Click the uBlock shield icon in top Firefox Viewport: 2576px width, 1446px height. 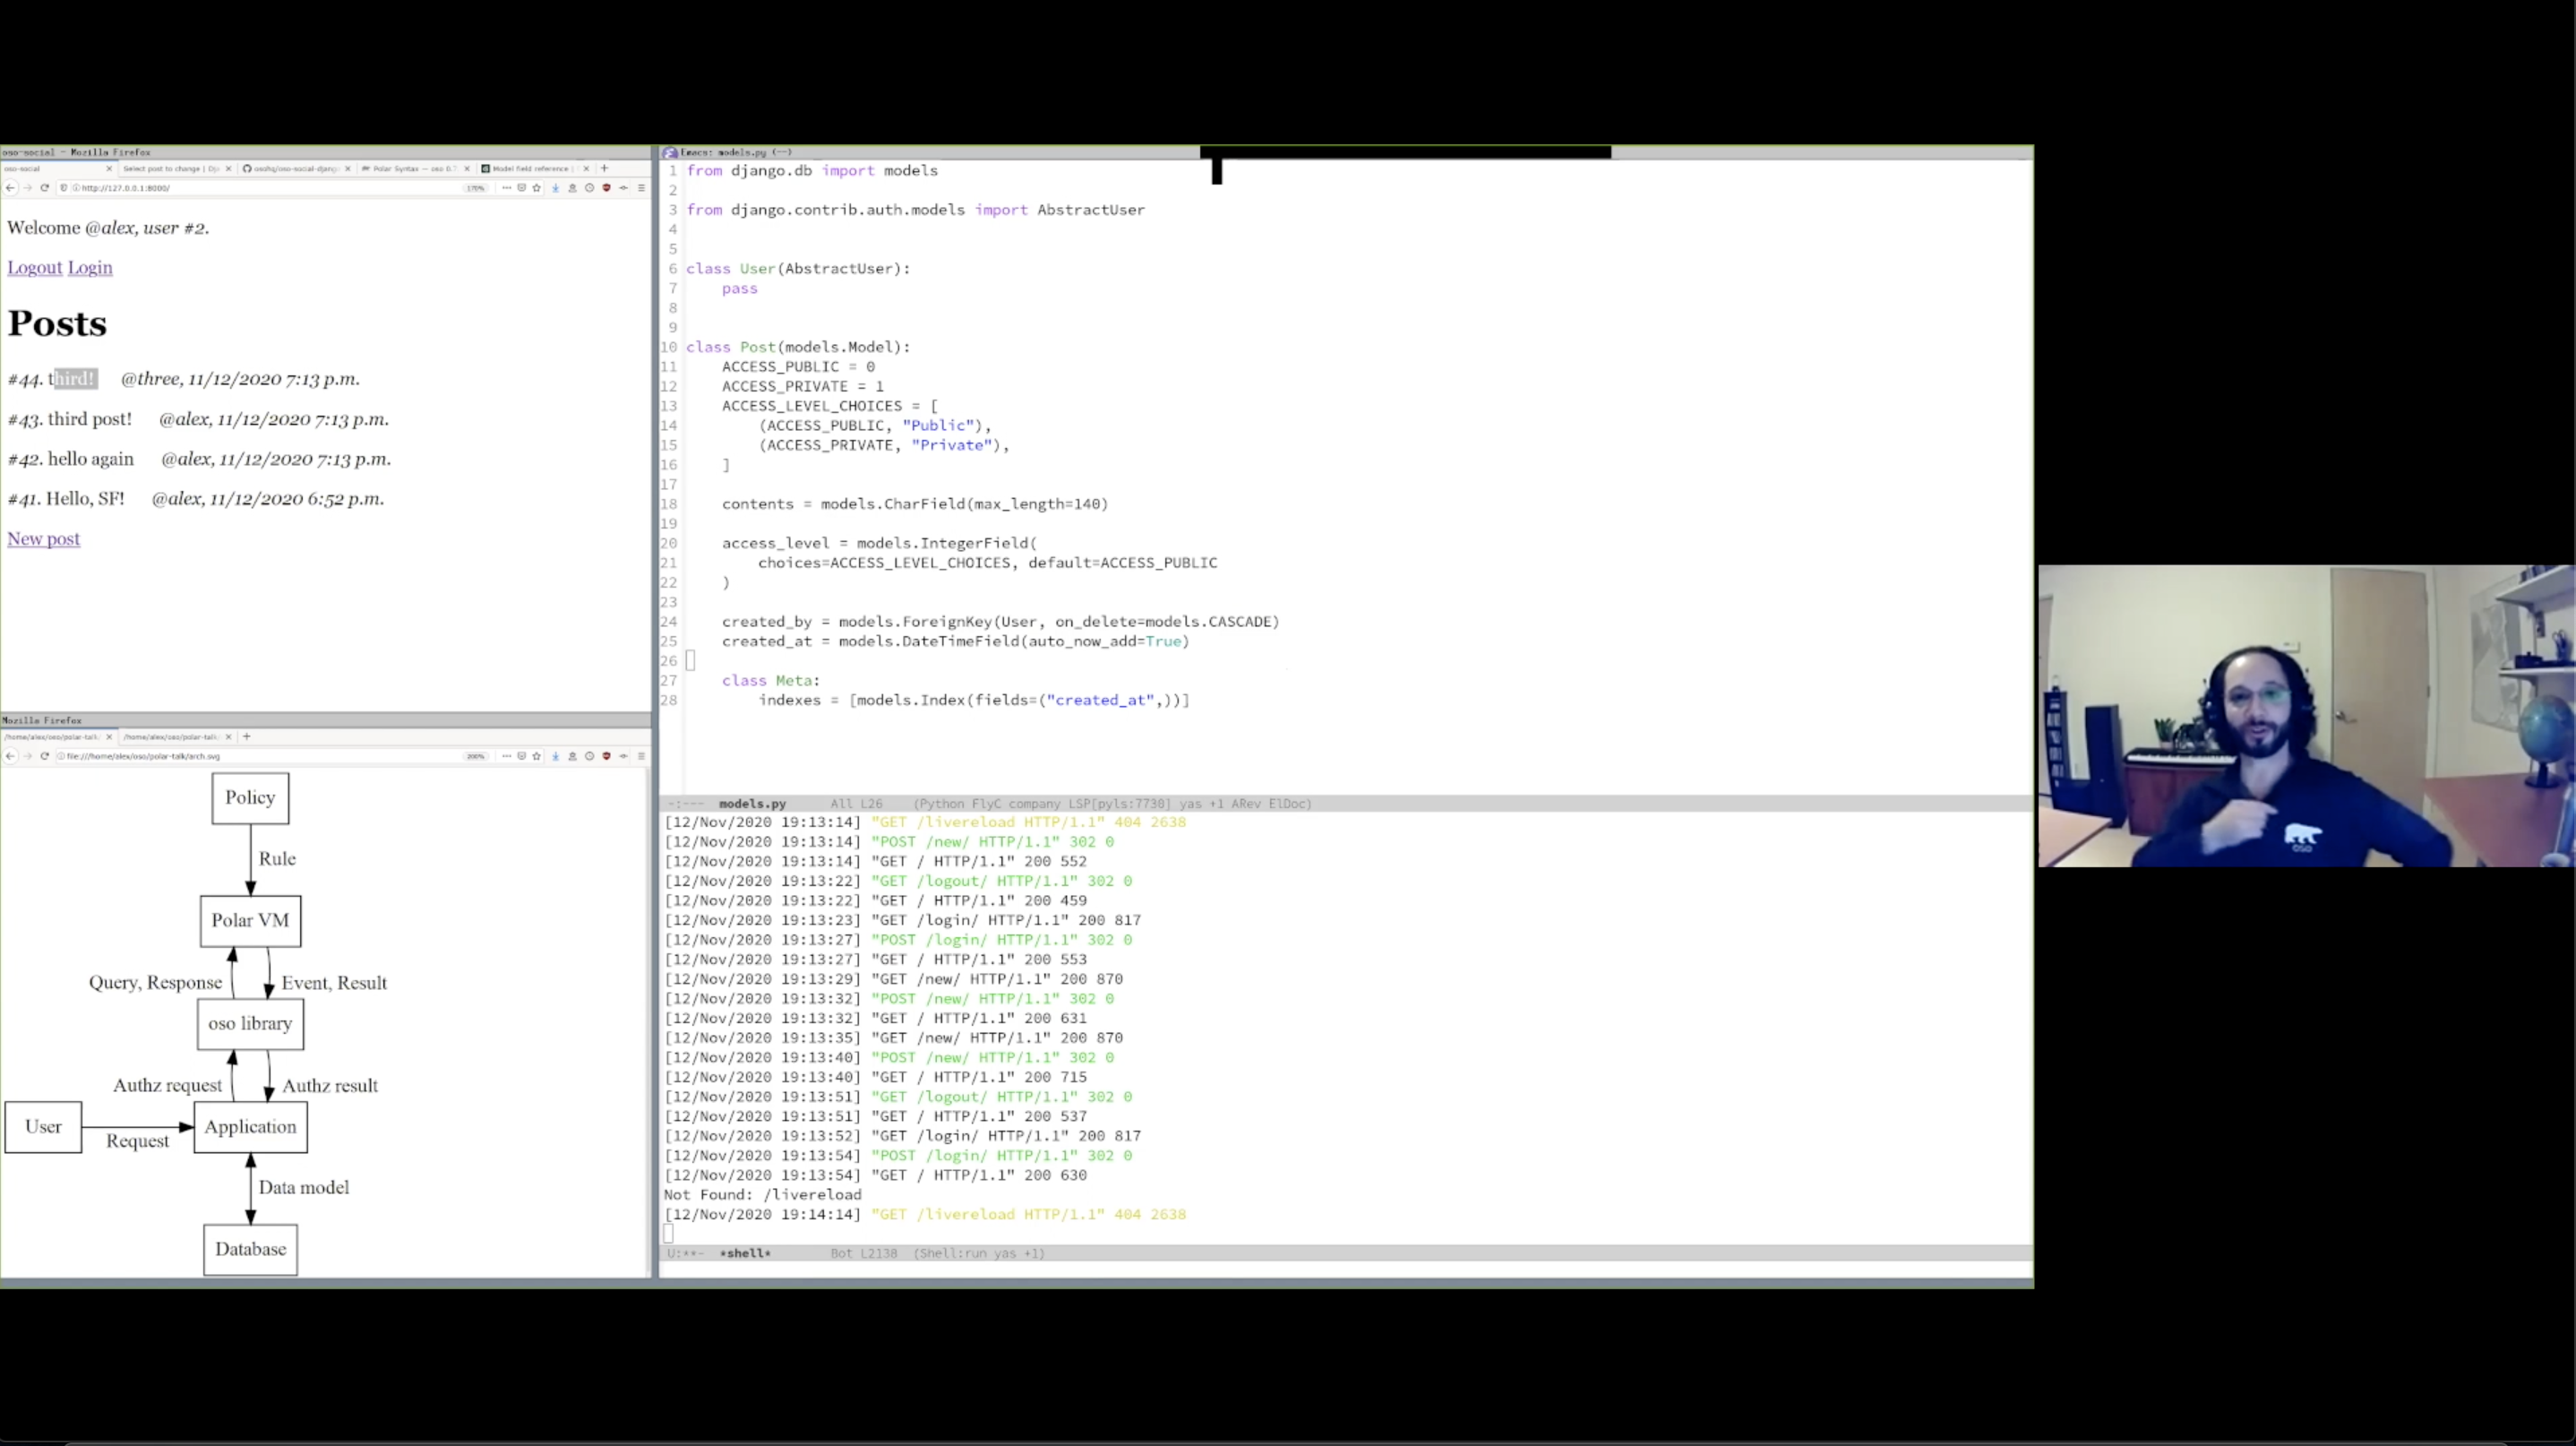tap(606, 188)
